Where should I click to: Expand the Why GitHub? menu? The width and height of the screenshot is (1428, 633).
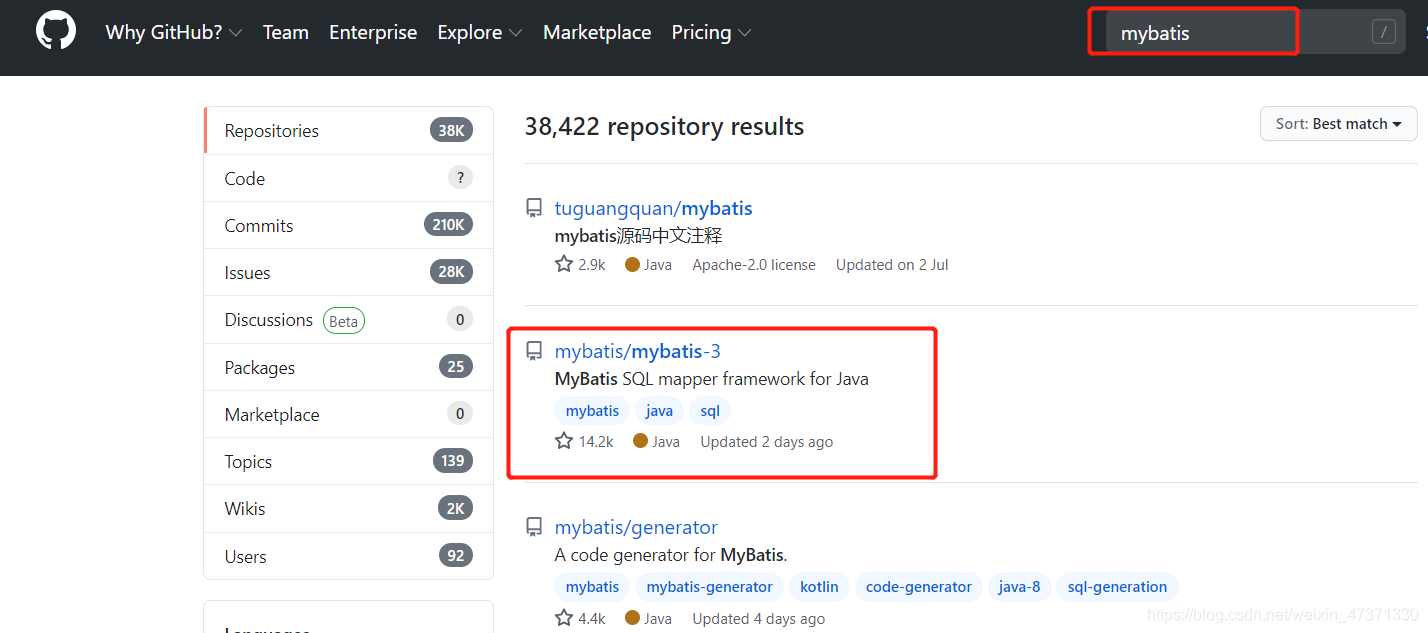(x=174, y=32)
